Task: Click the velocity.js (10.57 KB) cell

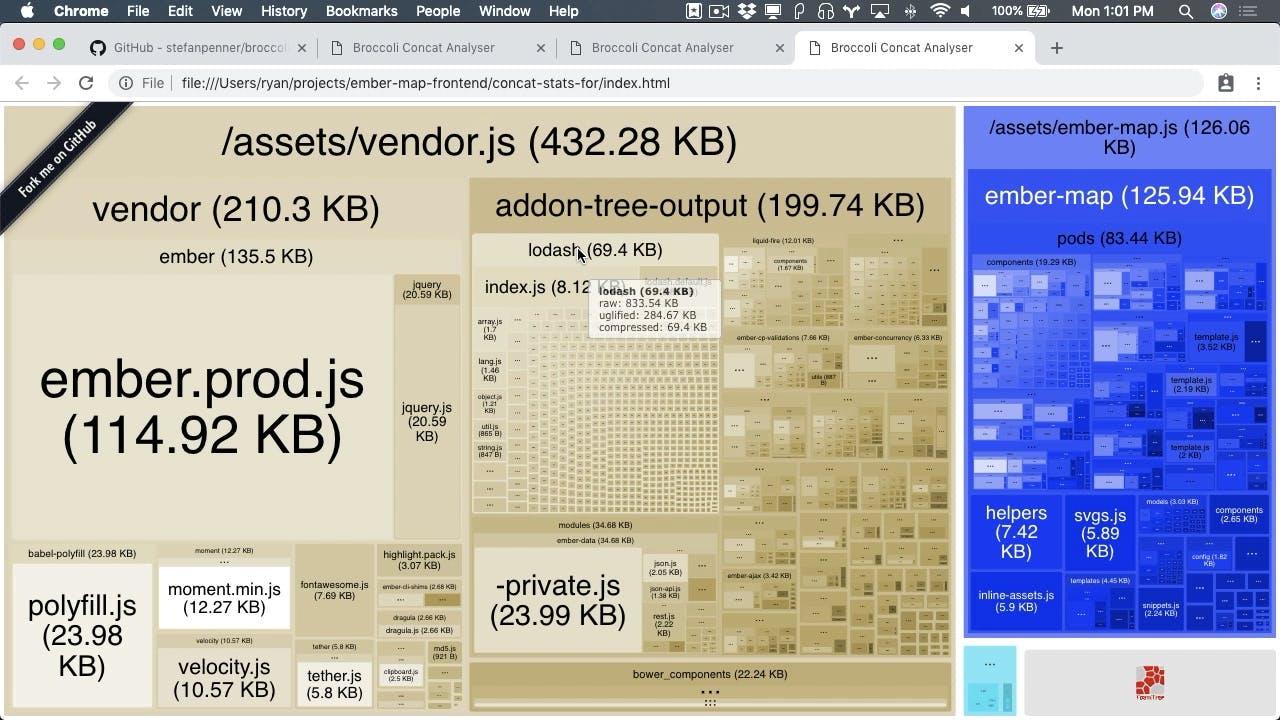Action: click(x=224, y=677)
